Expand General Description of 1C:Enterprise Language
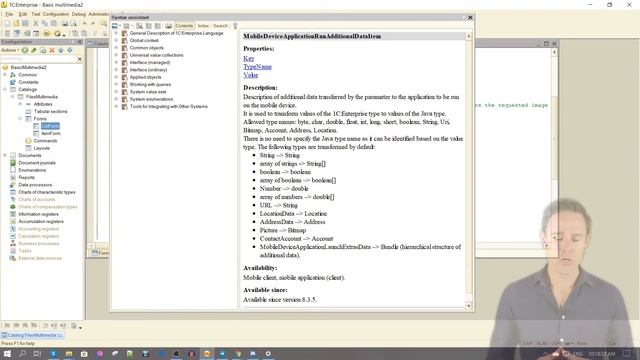 tap(116, 33)
